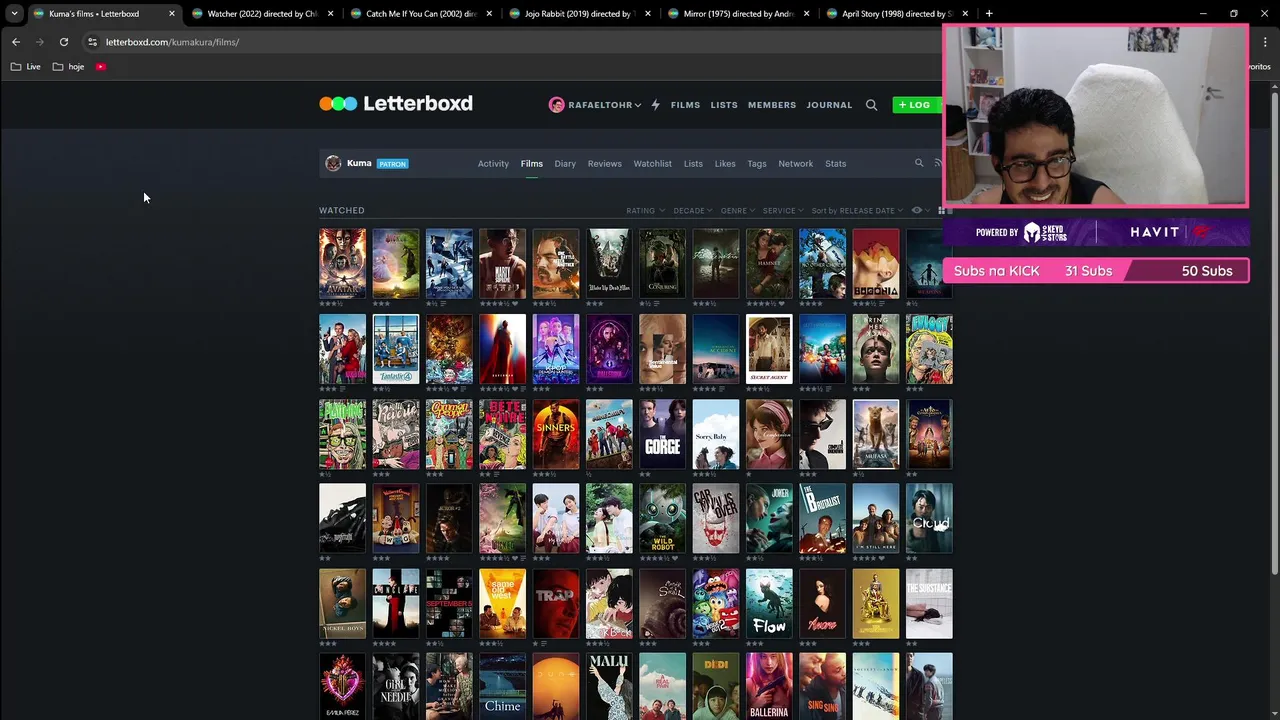Open the Sinners film poster
This screenshot has width=1280, height=720.
556,434
